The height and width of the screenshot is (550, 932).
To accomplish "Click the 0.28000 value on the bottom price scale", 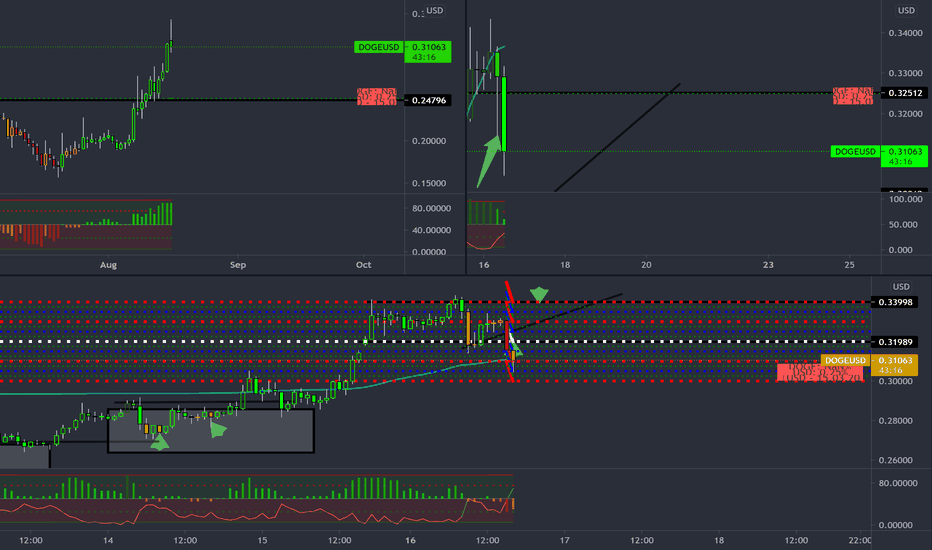I will 895,421.
